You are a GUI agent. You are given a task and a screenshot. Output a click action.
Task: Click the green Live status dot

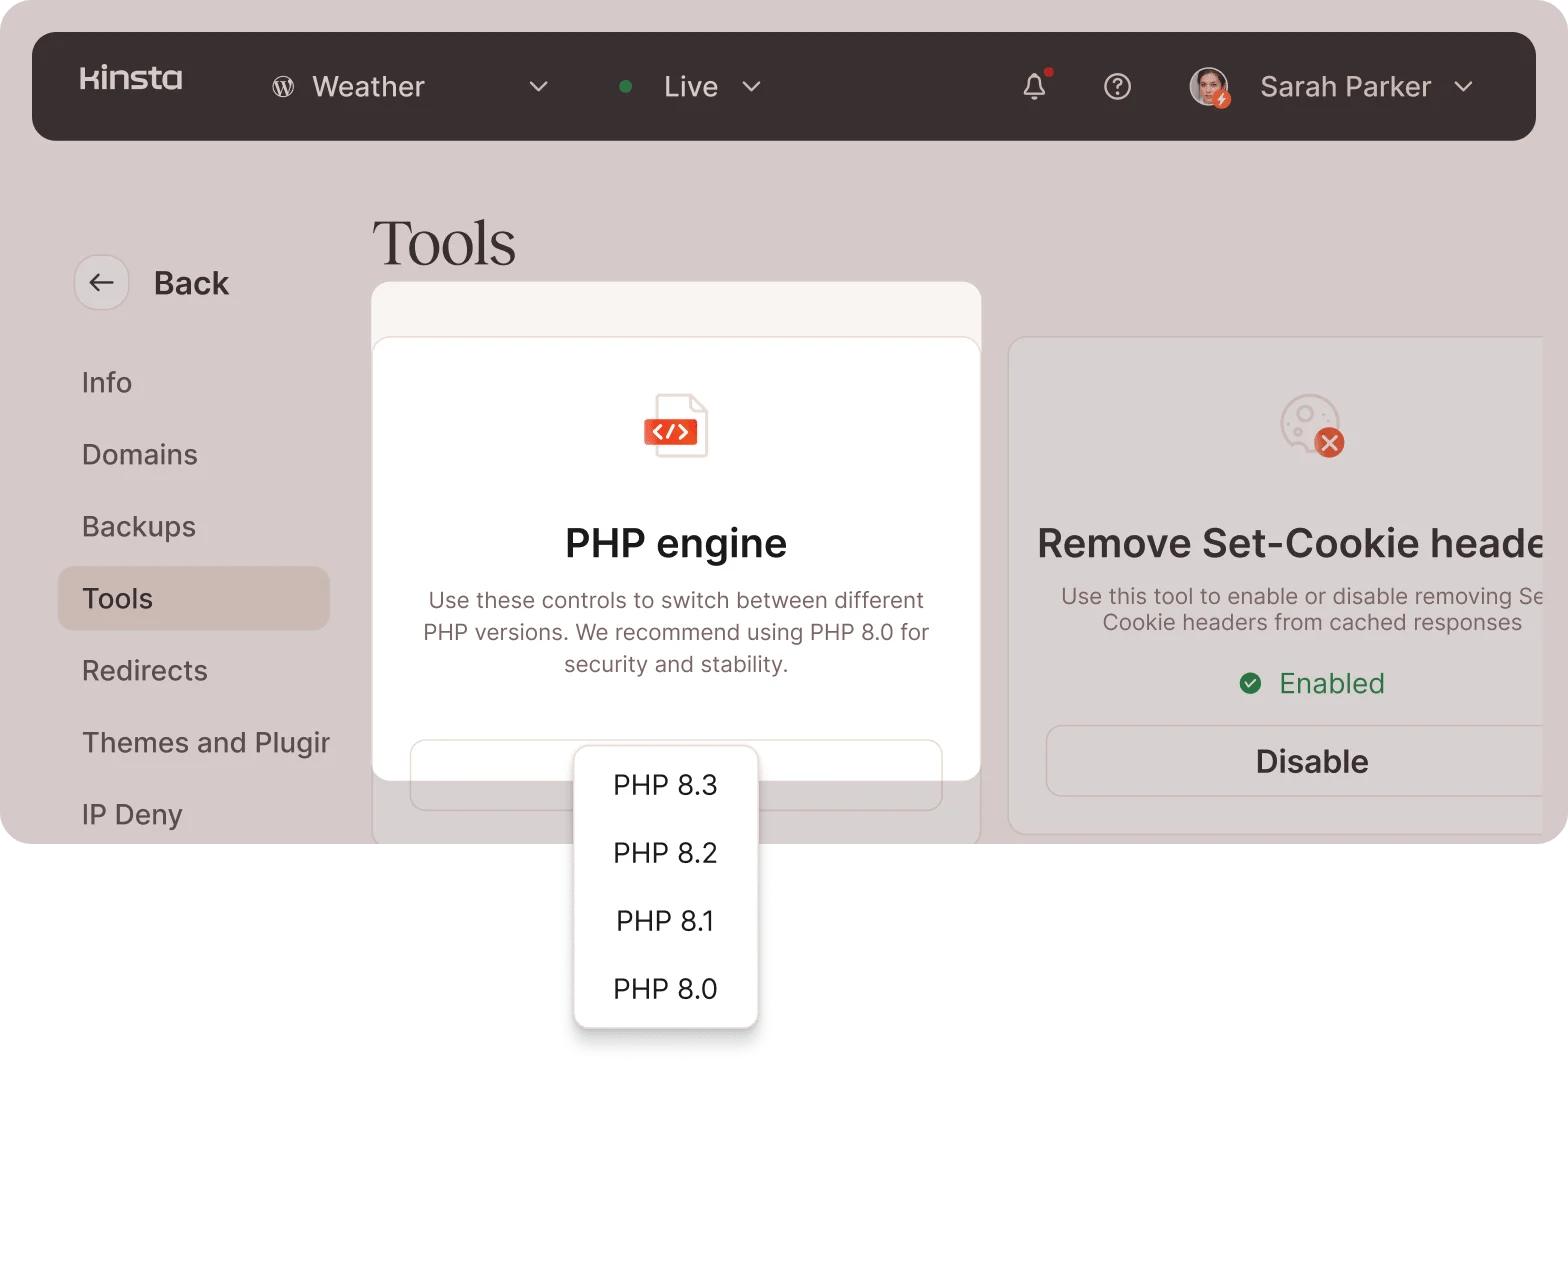(x=625, y=87)
